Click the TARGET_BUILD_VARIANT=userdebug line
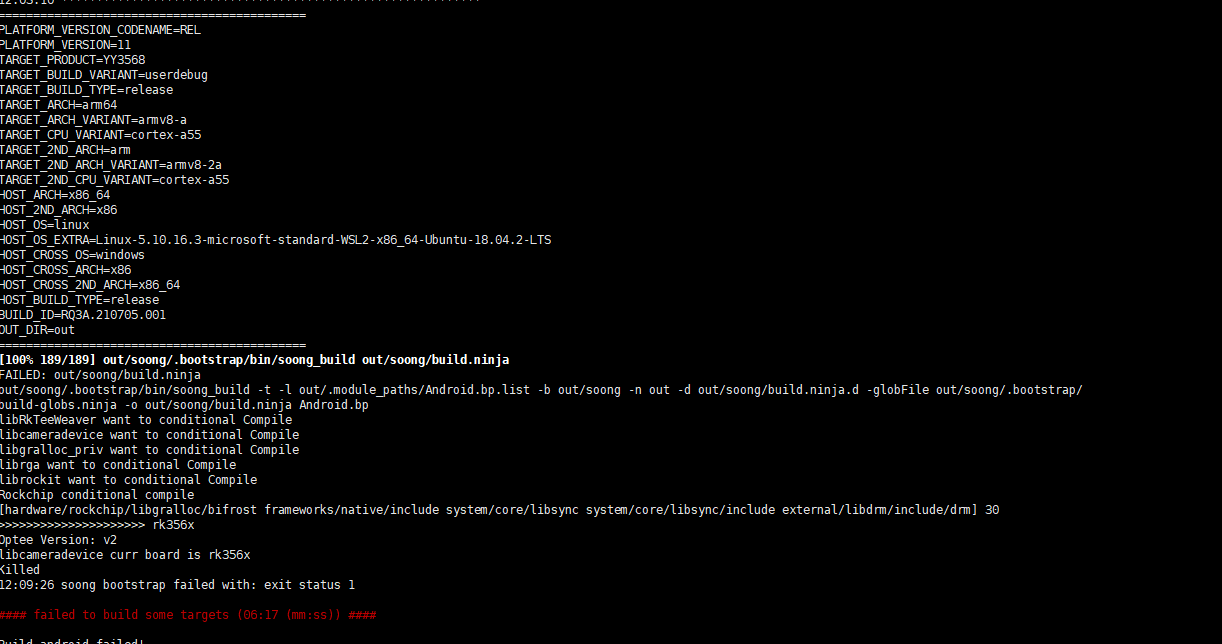This screenshot has width=1222, height=644. [x=104, y=75]
